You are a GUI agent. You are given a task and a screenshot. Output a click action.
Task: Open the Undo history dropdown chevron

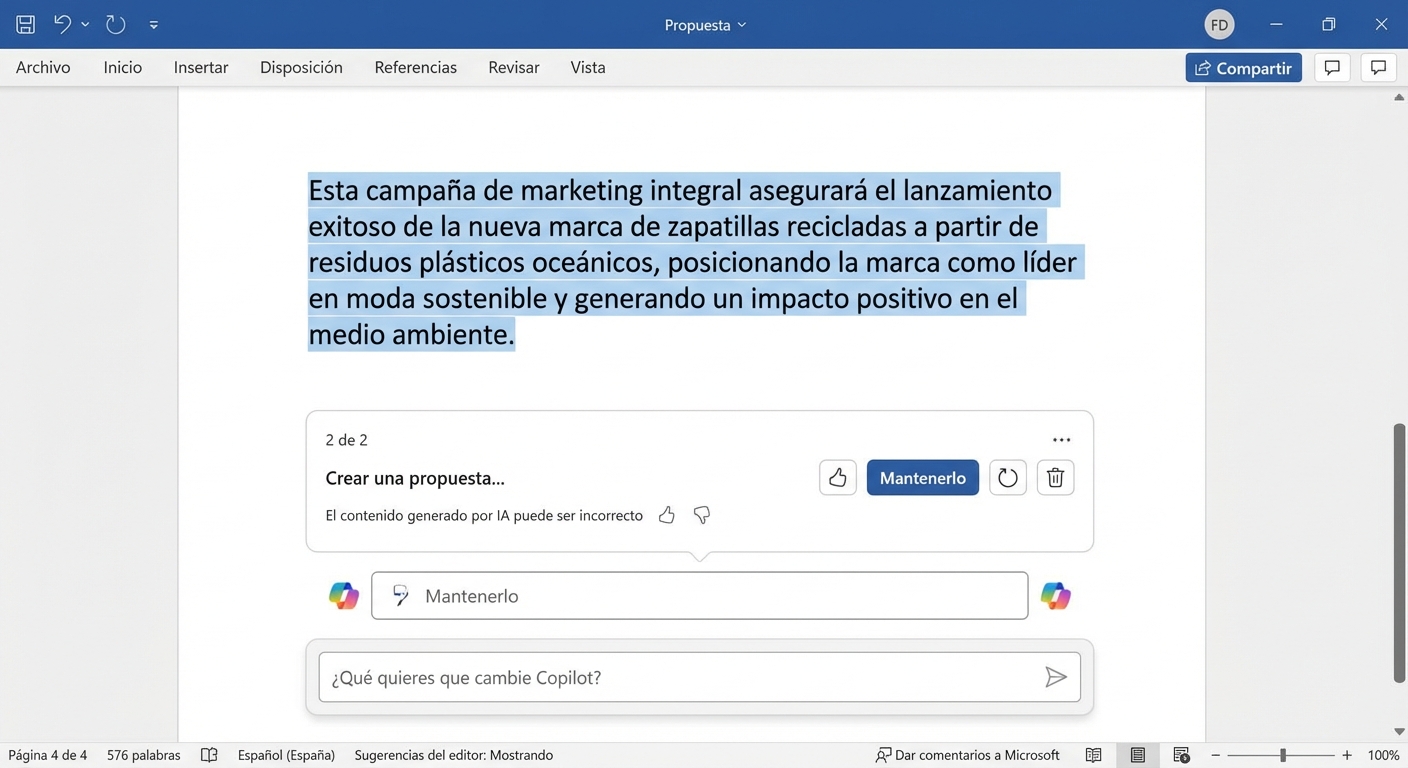(x=85, y=24)
